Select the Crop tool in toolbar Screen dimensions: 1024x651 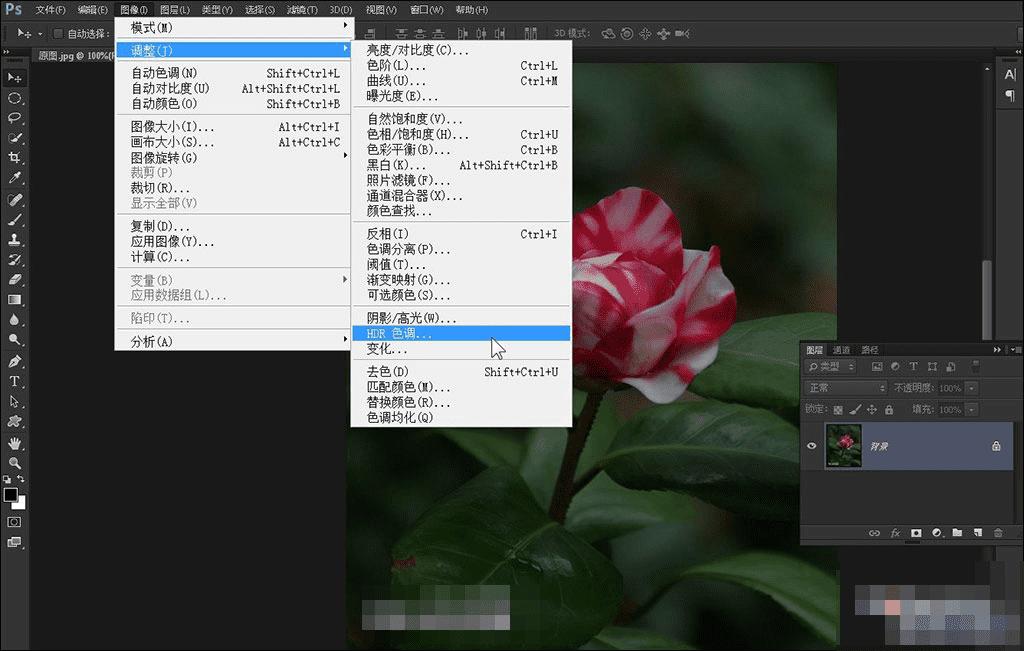(x=15, y=158)
